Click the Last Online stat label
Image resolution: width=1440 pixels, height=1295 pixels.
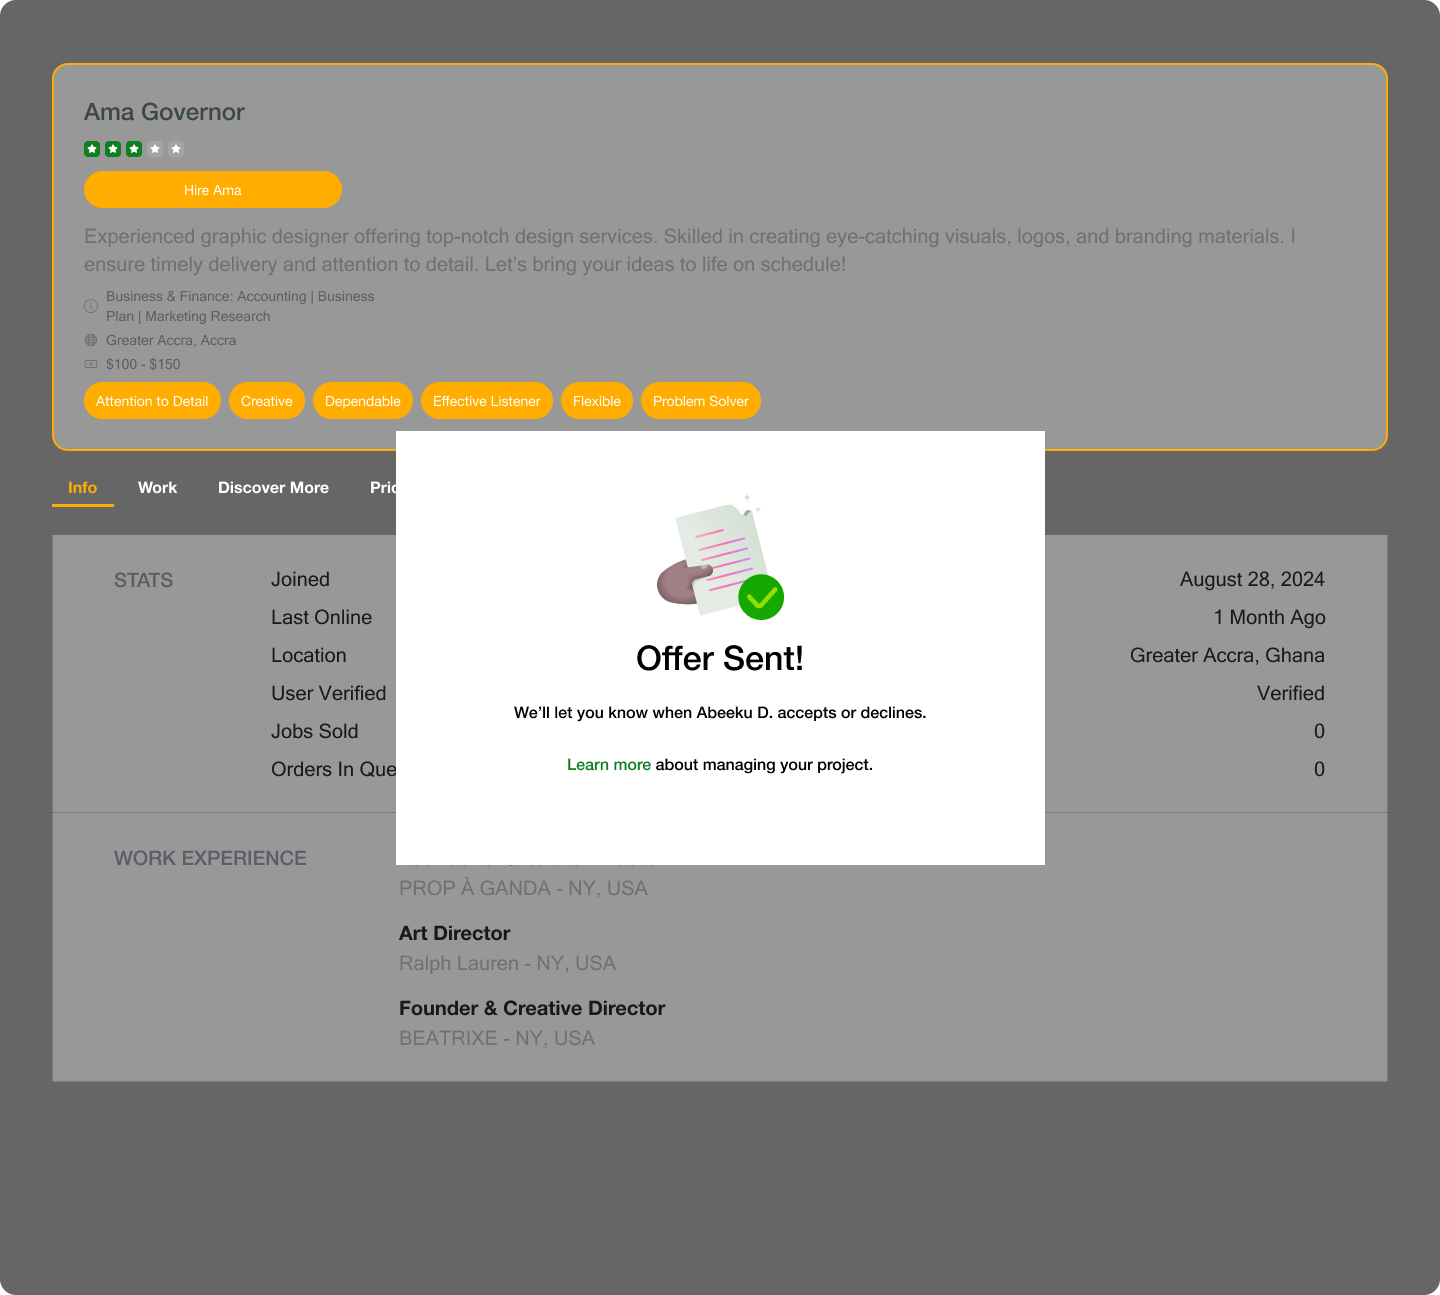(321, 618)
